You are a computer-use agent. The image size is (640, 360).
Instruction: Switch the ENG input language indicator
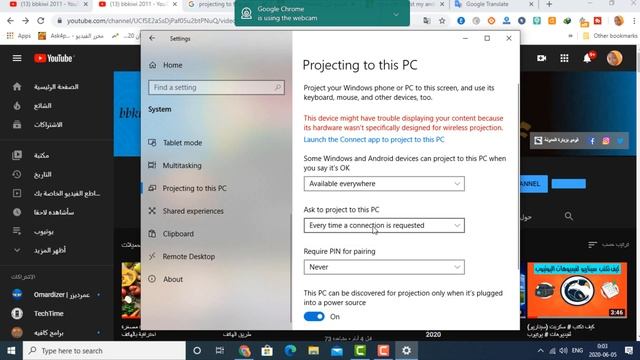(577, 351)
